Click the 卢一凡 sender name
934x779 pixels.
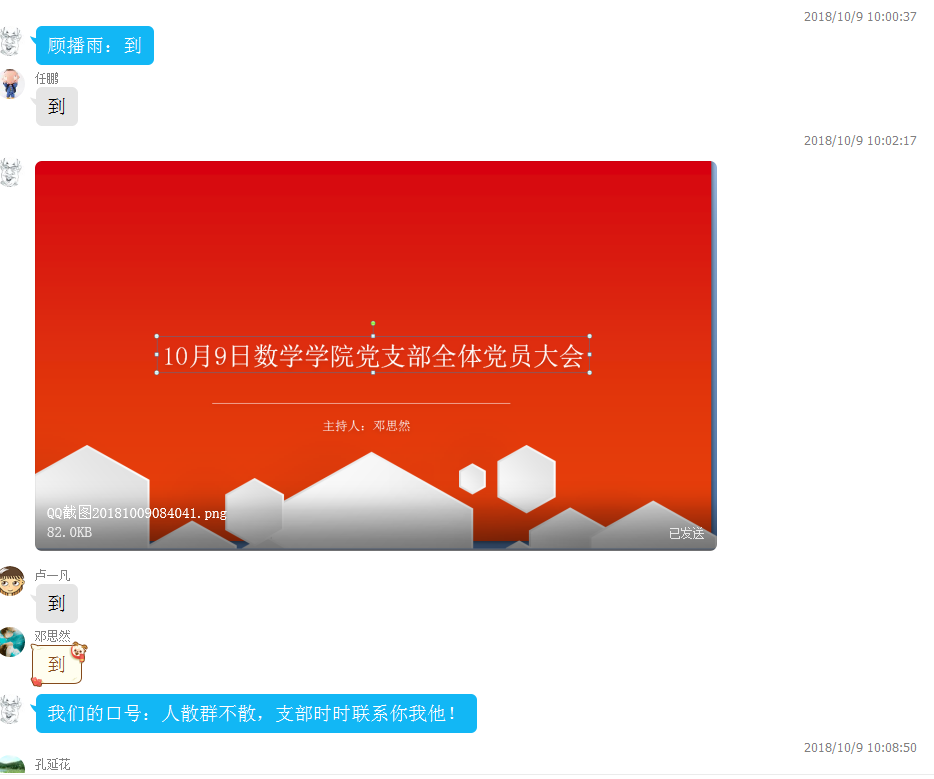point(53,575)
